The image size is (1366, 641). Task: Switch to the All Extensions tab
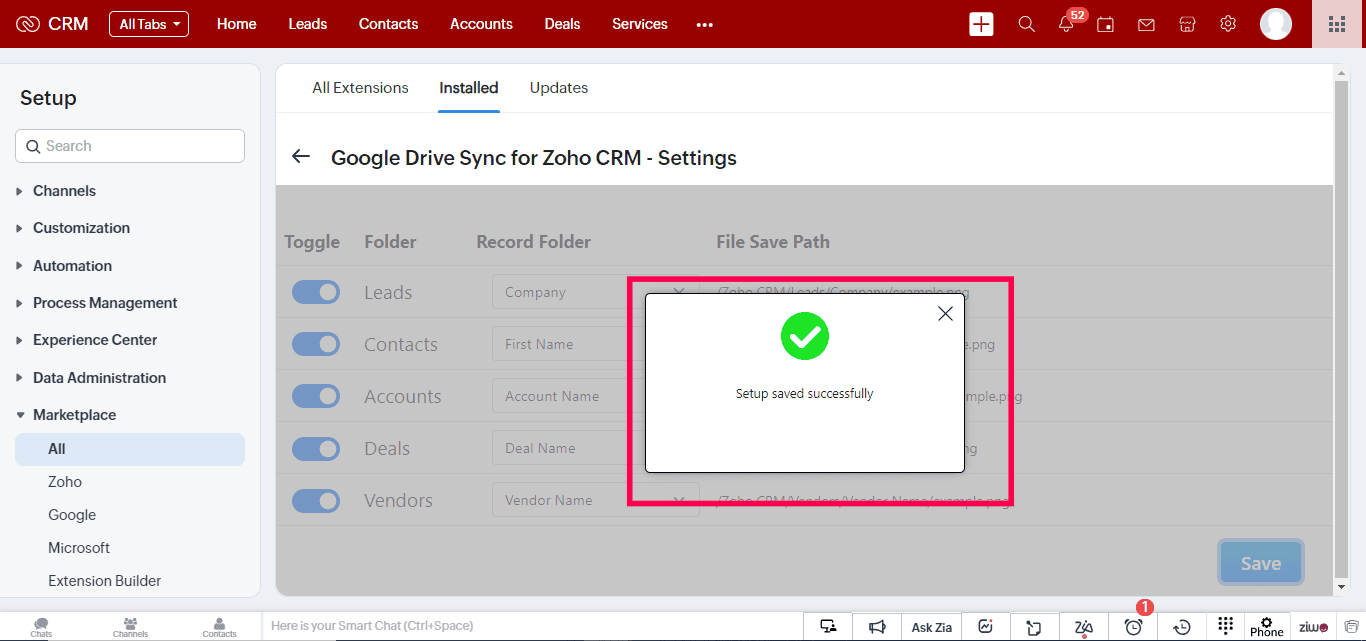pyautogui.click(x=360, y=88)
